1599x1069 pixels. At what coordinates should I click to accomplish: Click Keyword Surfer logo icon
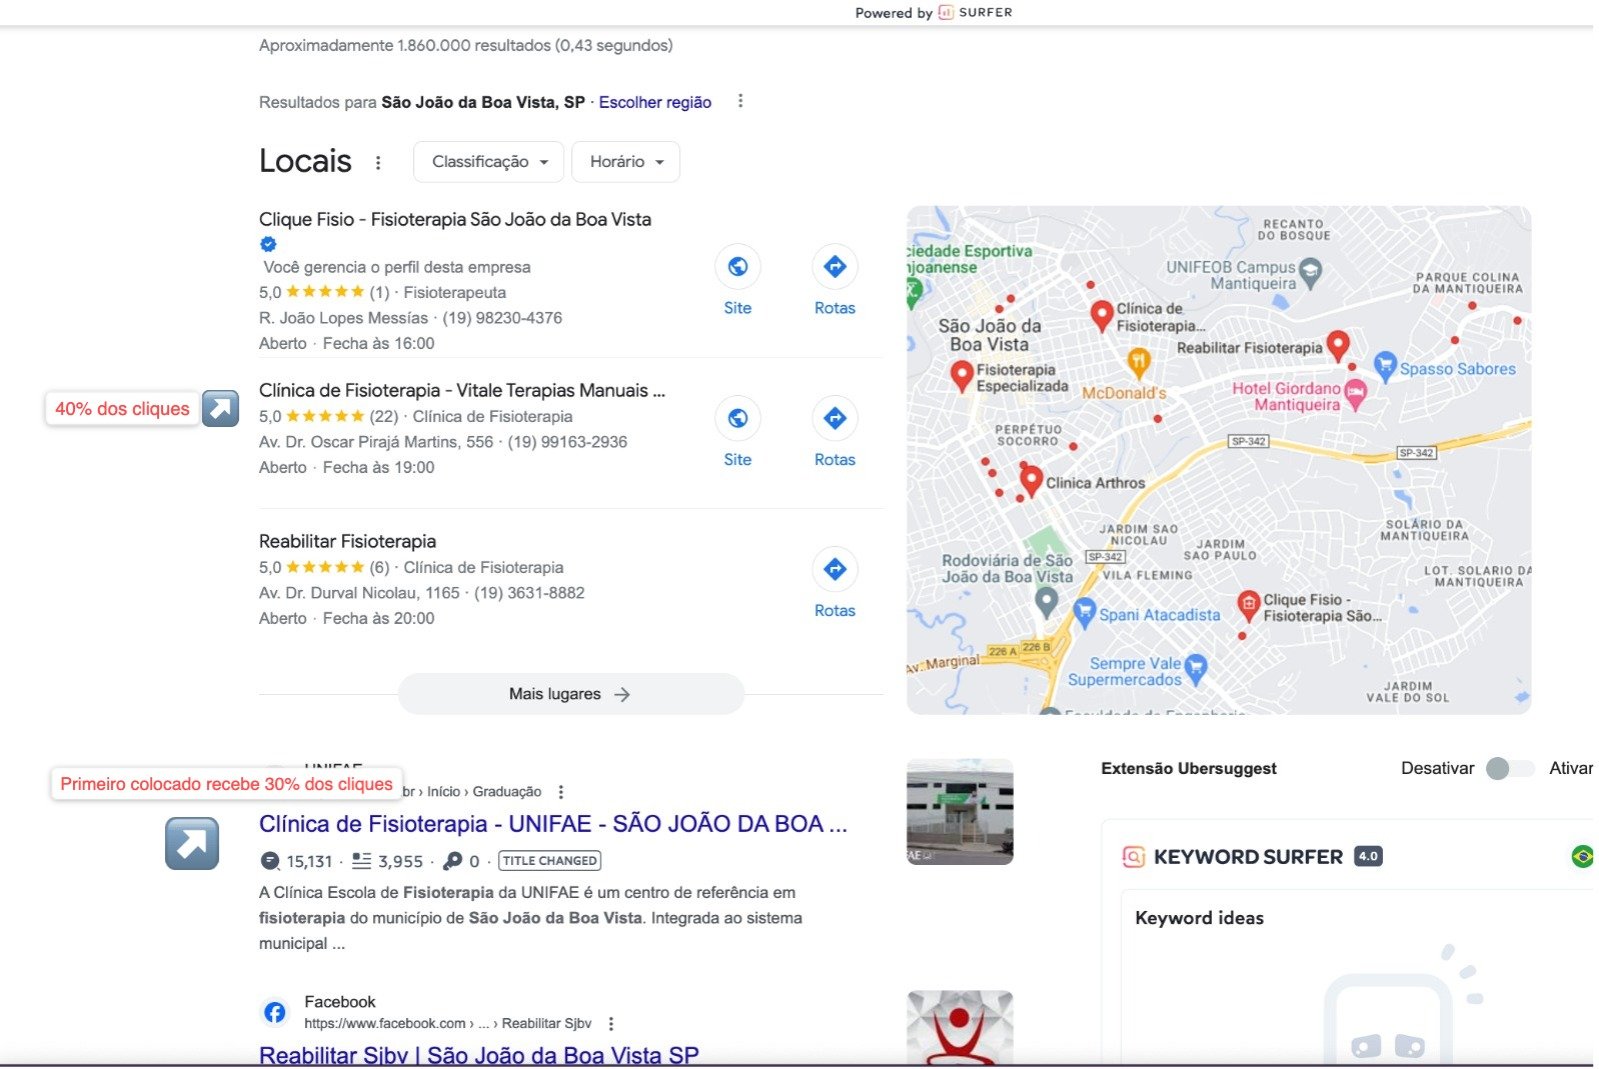pyautogui.click(x=1133, y=857)
